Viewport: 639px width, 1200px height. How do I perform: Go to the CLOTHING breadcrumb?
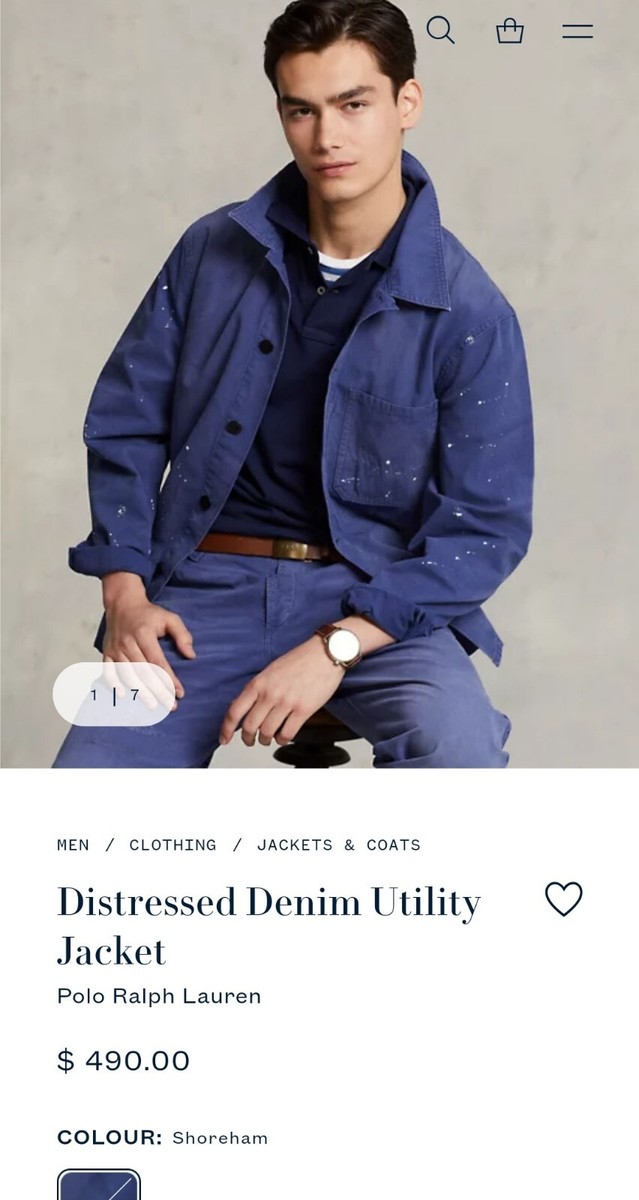173,845
